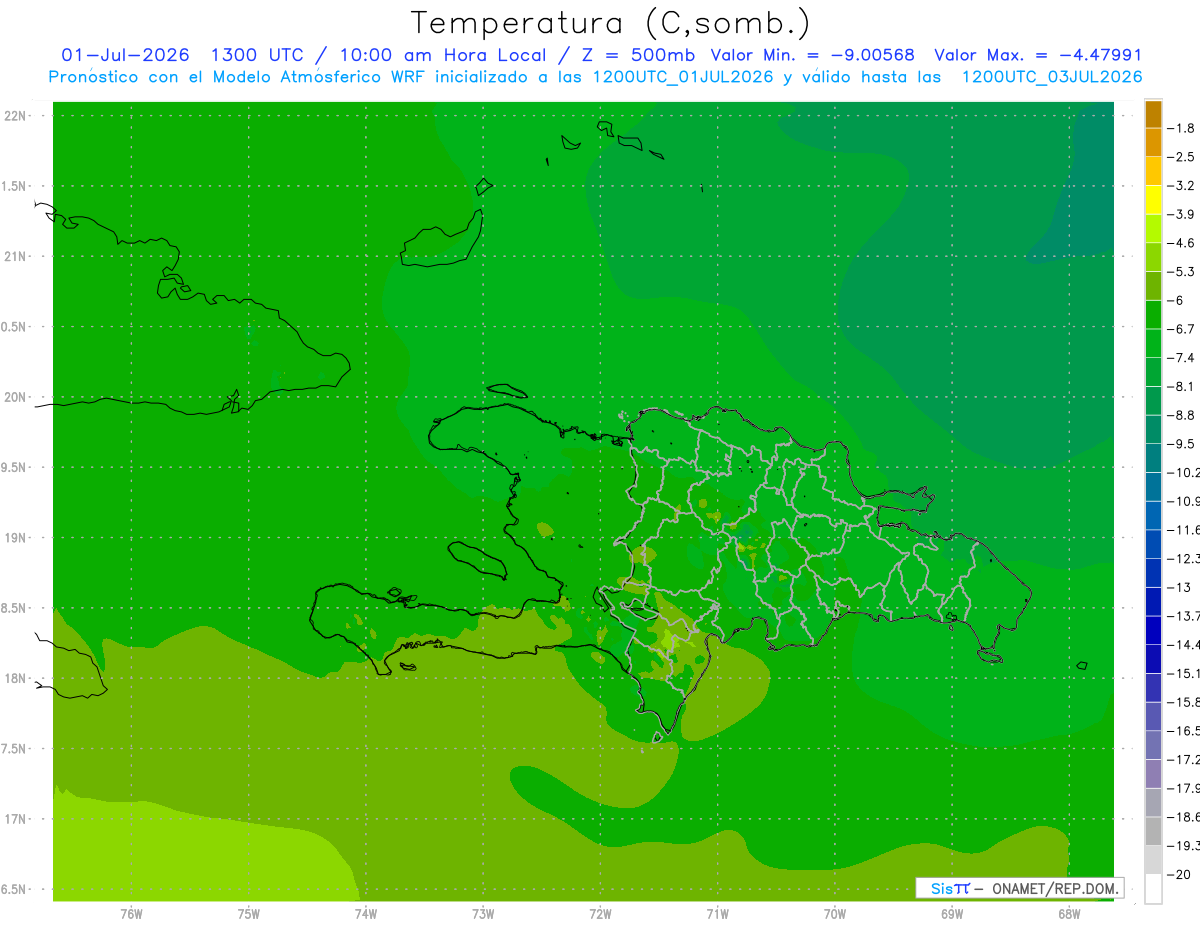Click the '-19.3' colorbar value
This screenshot has width=1200, height=927.
click(1184, 846)
